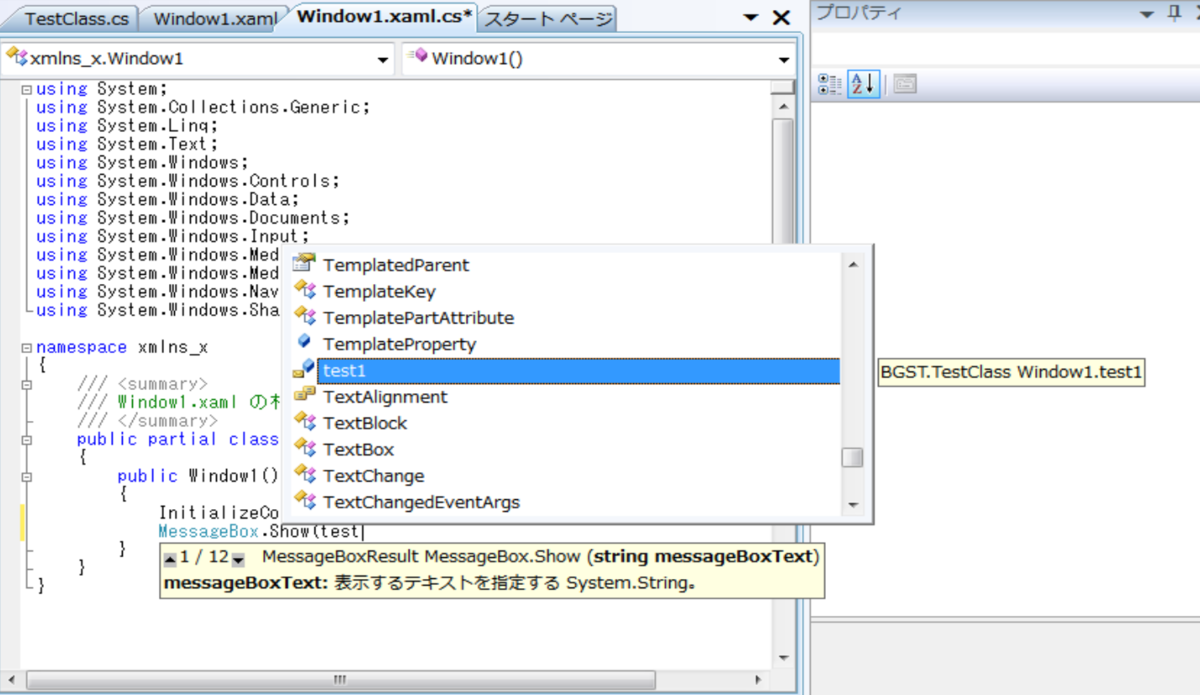Switch to the TestClass.cs tab
Viewport: 1200px width, 695px height.
coord(76,18)
